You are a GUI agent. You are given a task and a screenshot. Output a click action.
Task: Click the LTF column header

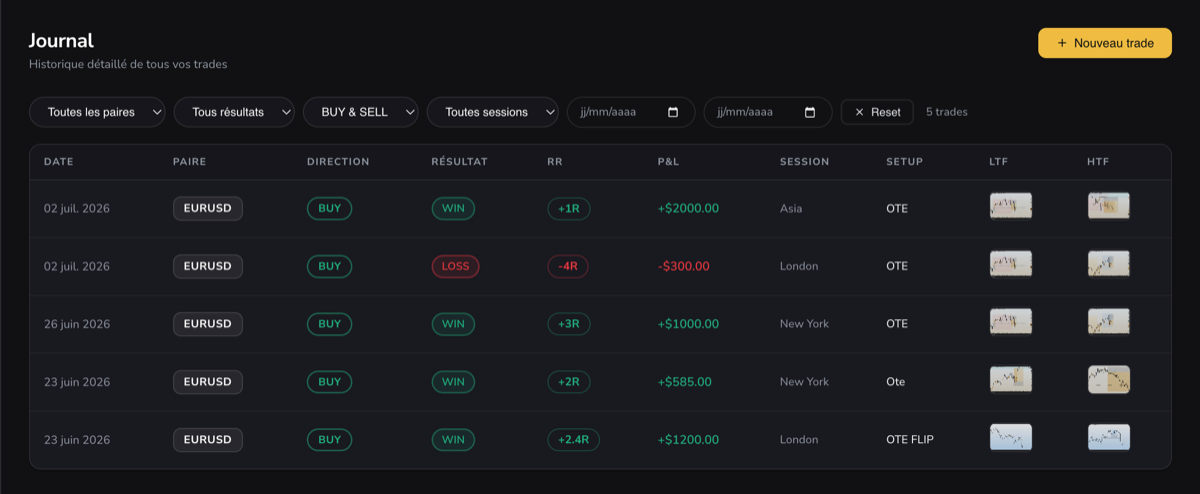coord(999,162)
